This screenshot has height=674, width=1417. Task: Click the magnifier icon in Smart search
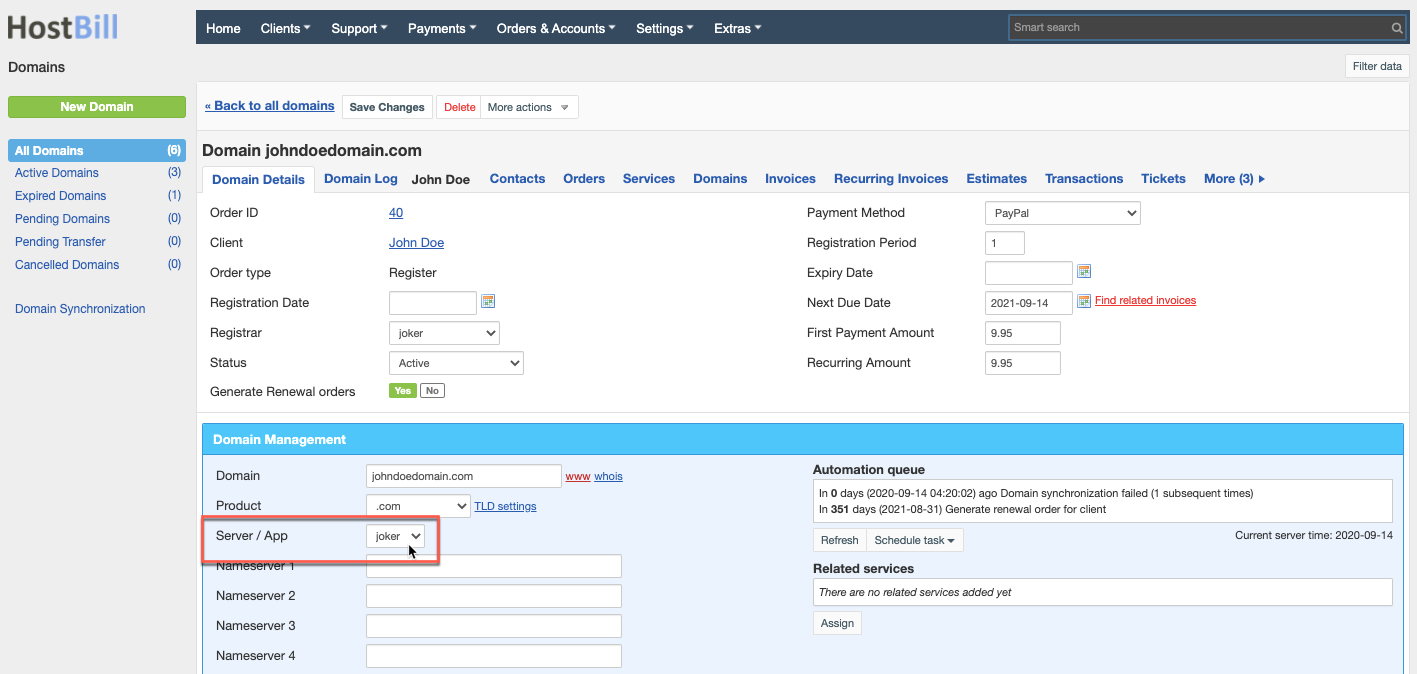1396,27
